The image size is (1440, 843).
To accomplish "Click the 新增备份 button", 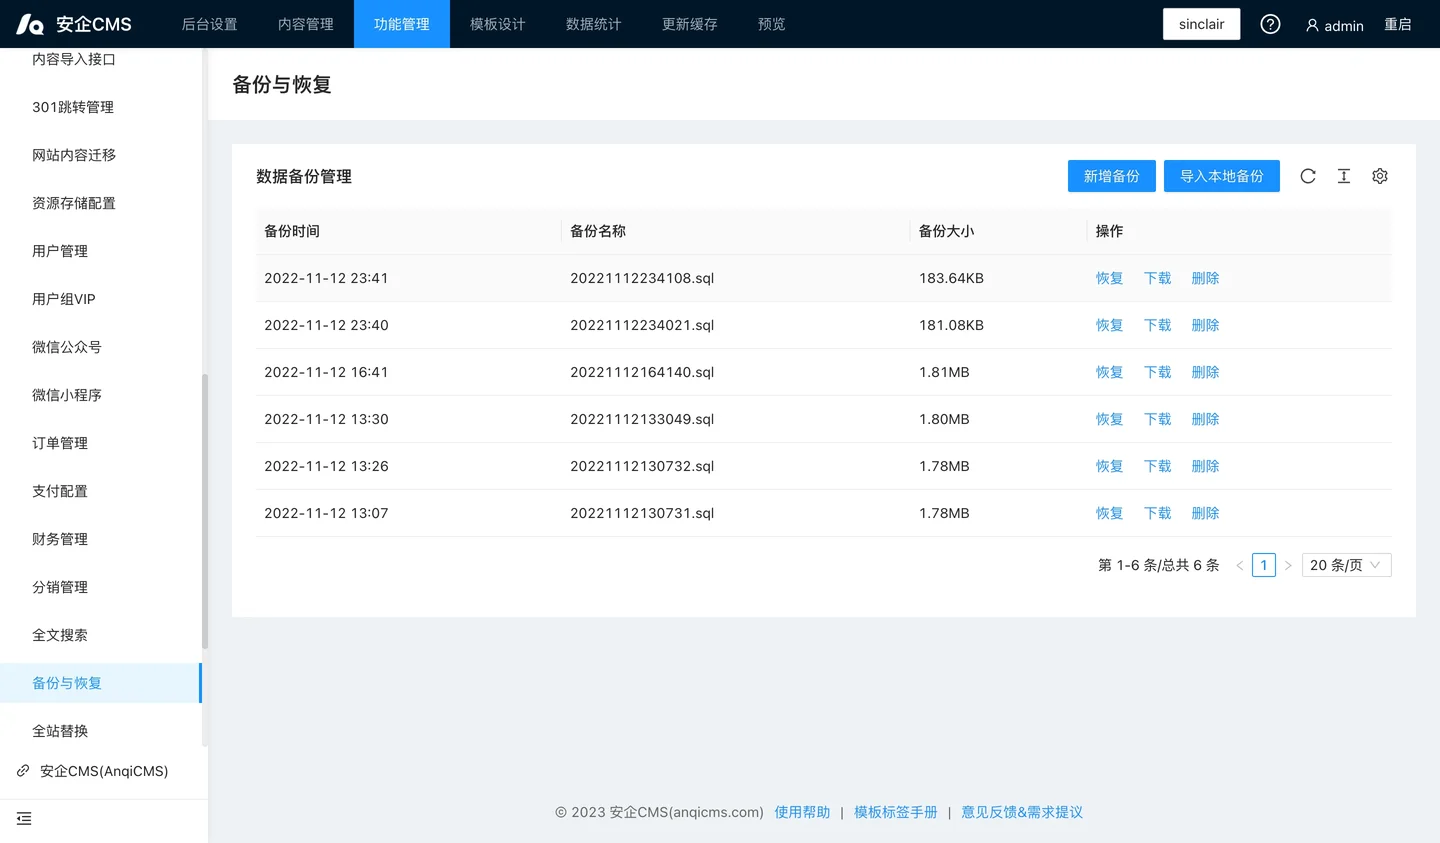I will (1112, 176).
